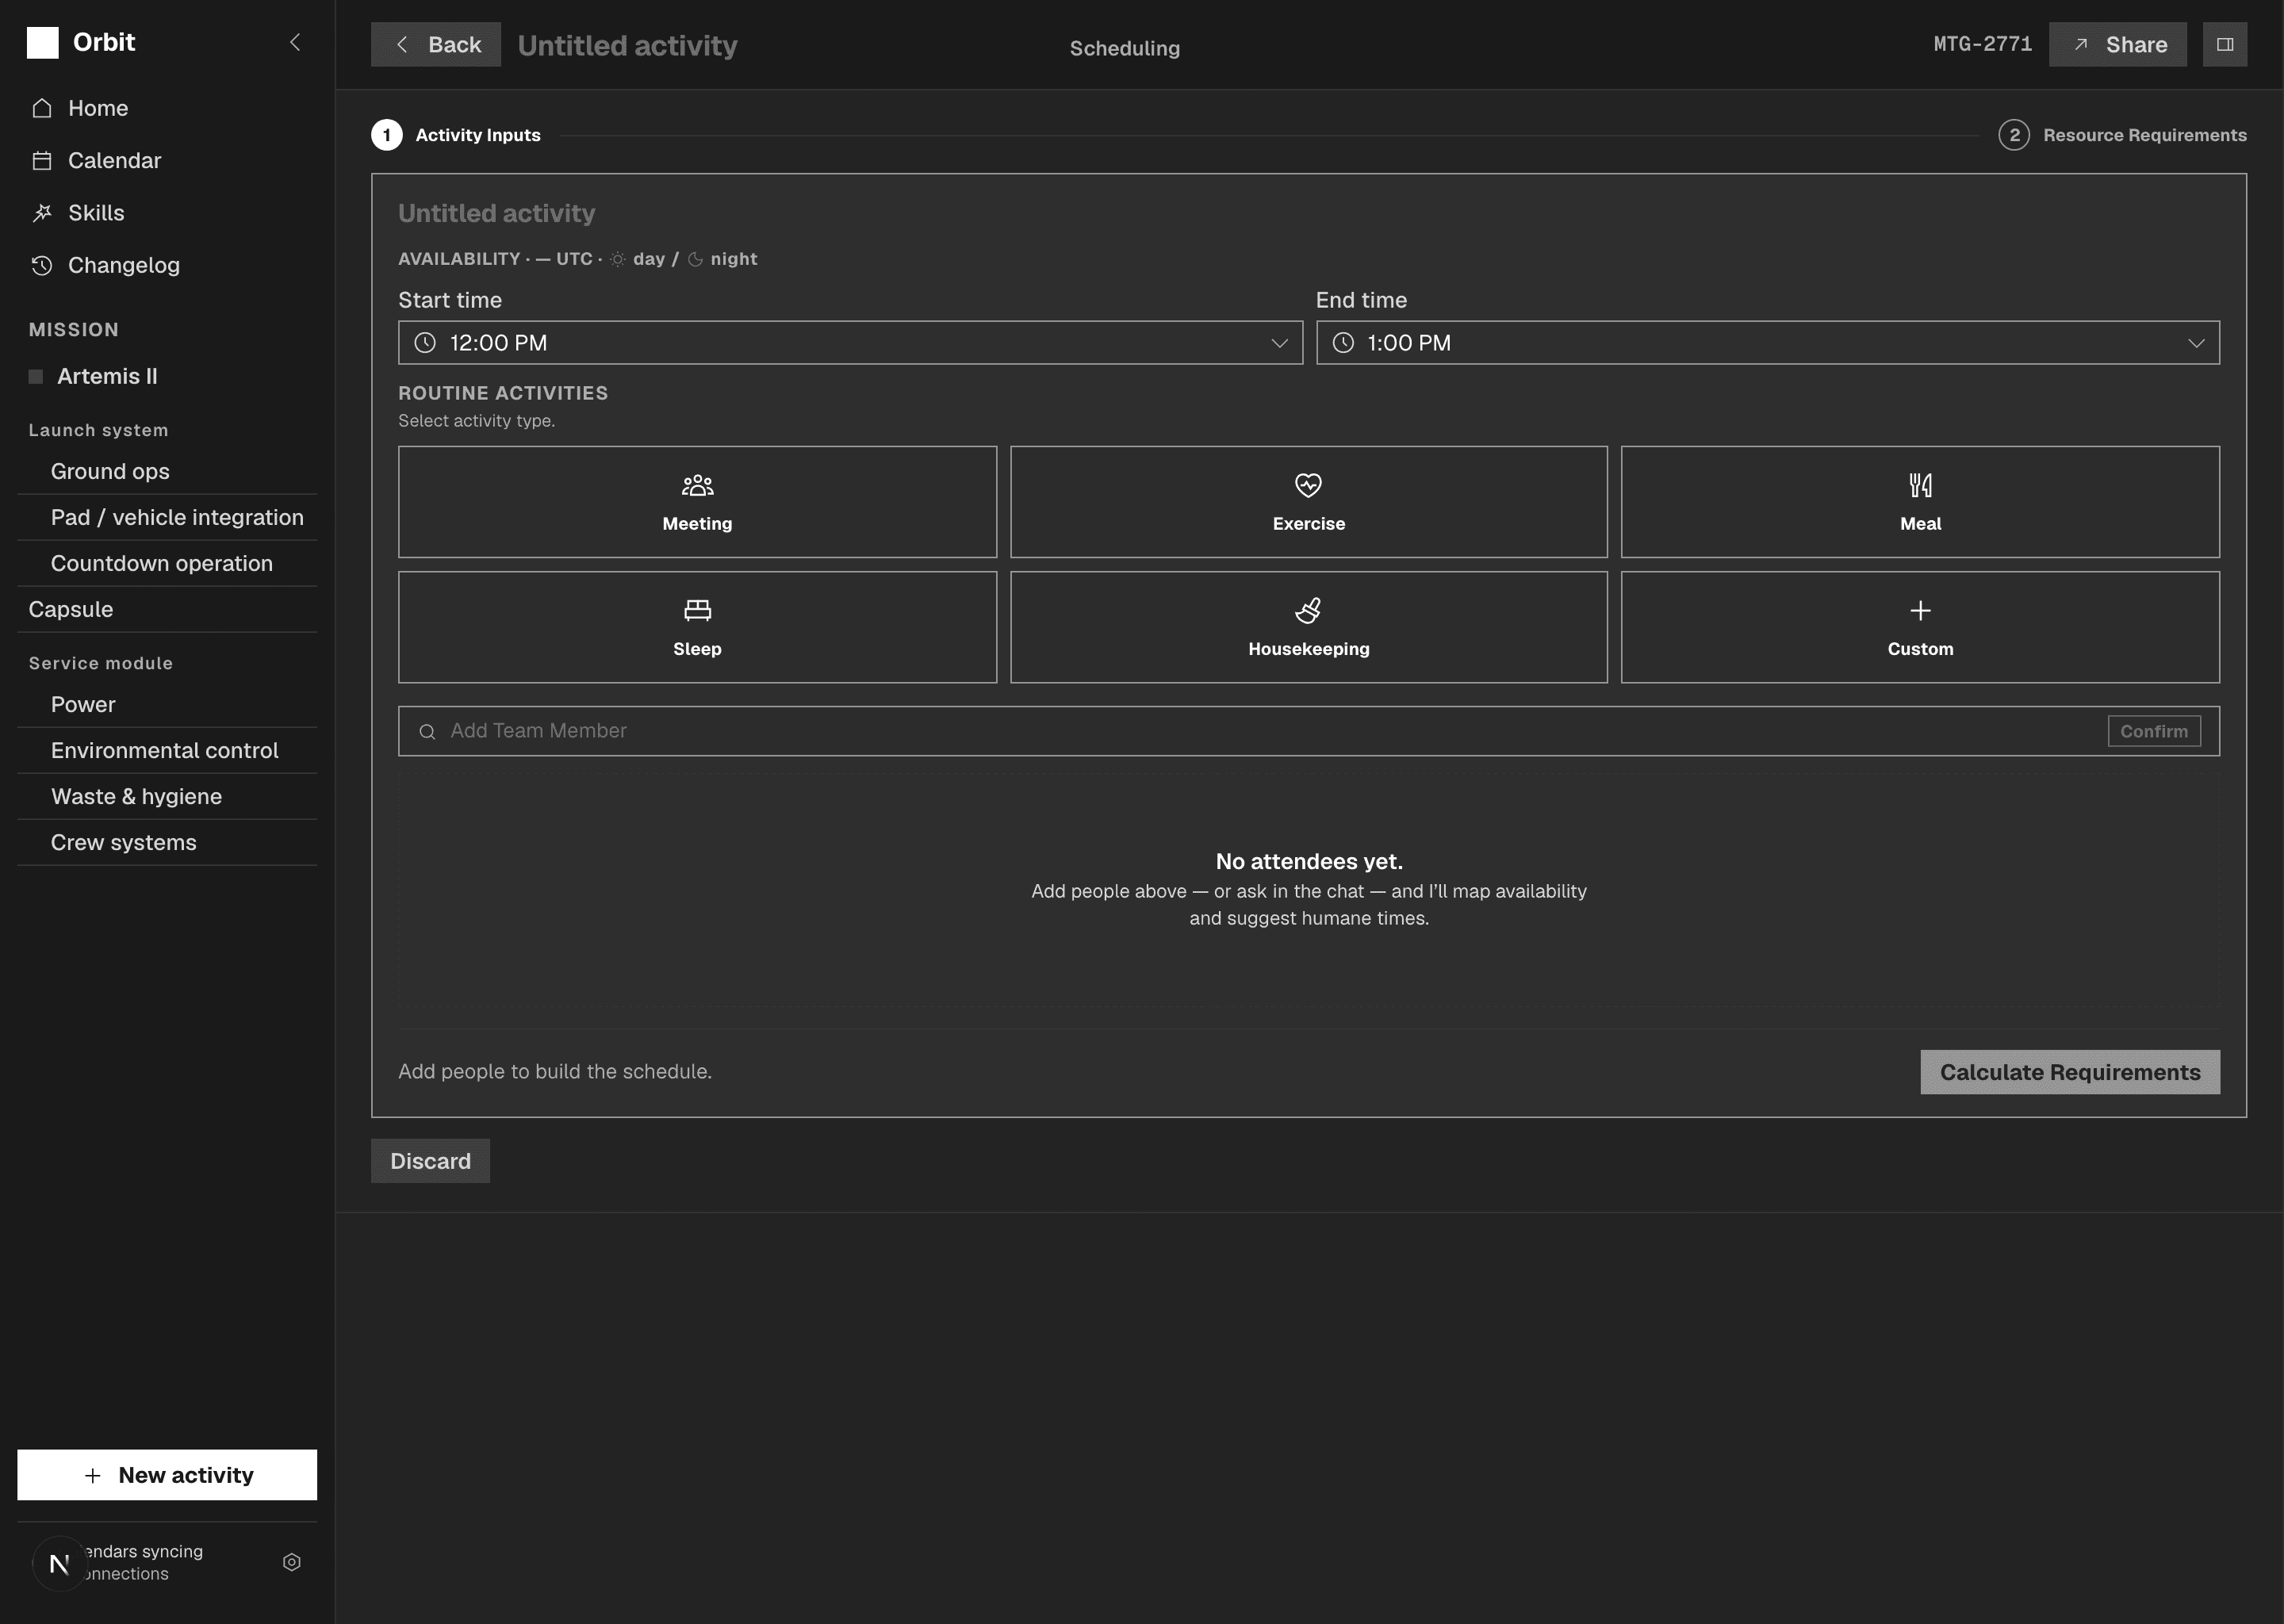Open Home from the sidebar

(x=167, y=108)
